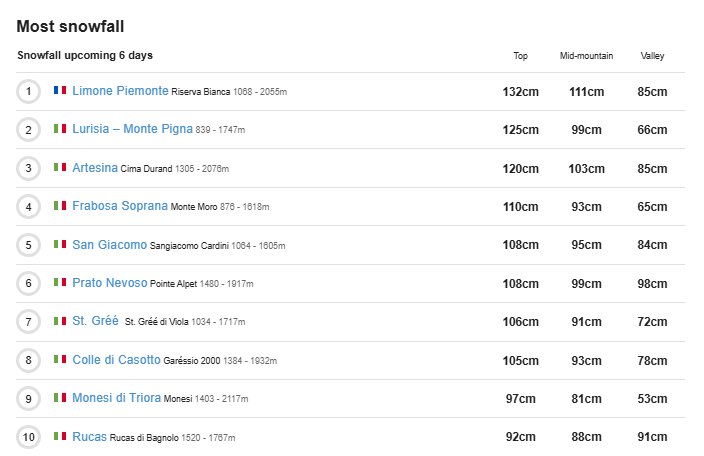Click the rank 10 circle badge
The width and height of the screenshot is (704, 456).
29,437
